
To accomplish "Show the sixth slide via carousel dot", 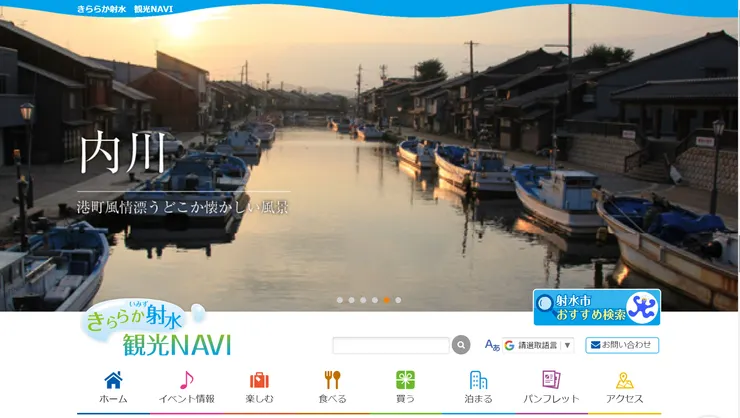I will (x=398, y=300).
